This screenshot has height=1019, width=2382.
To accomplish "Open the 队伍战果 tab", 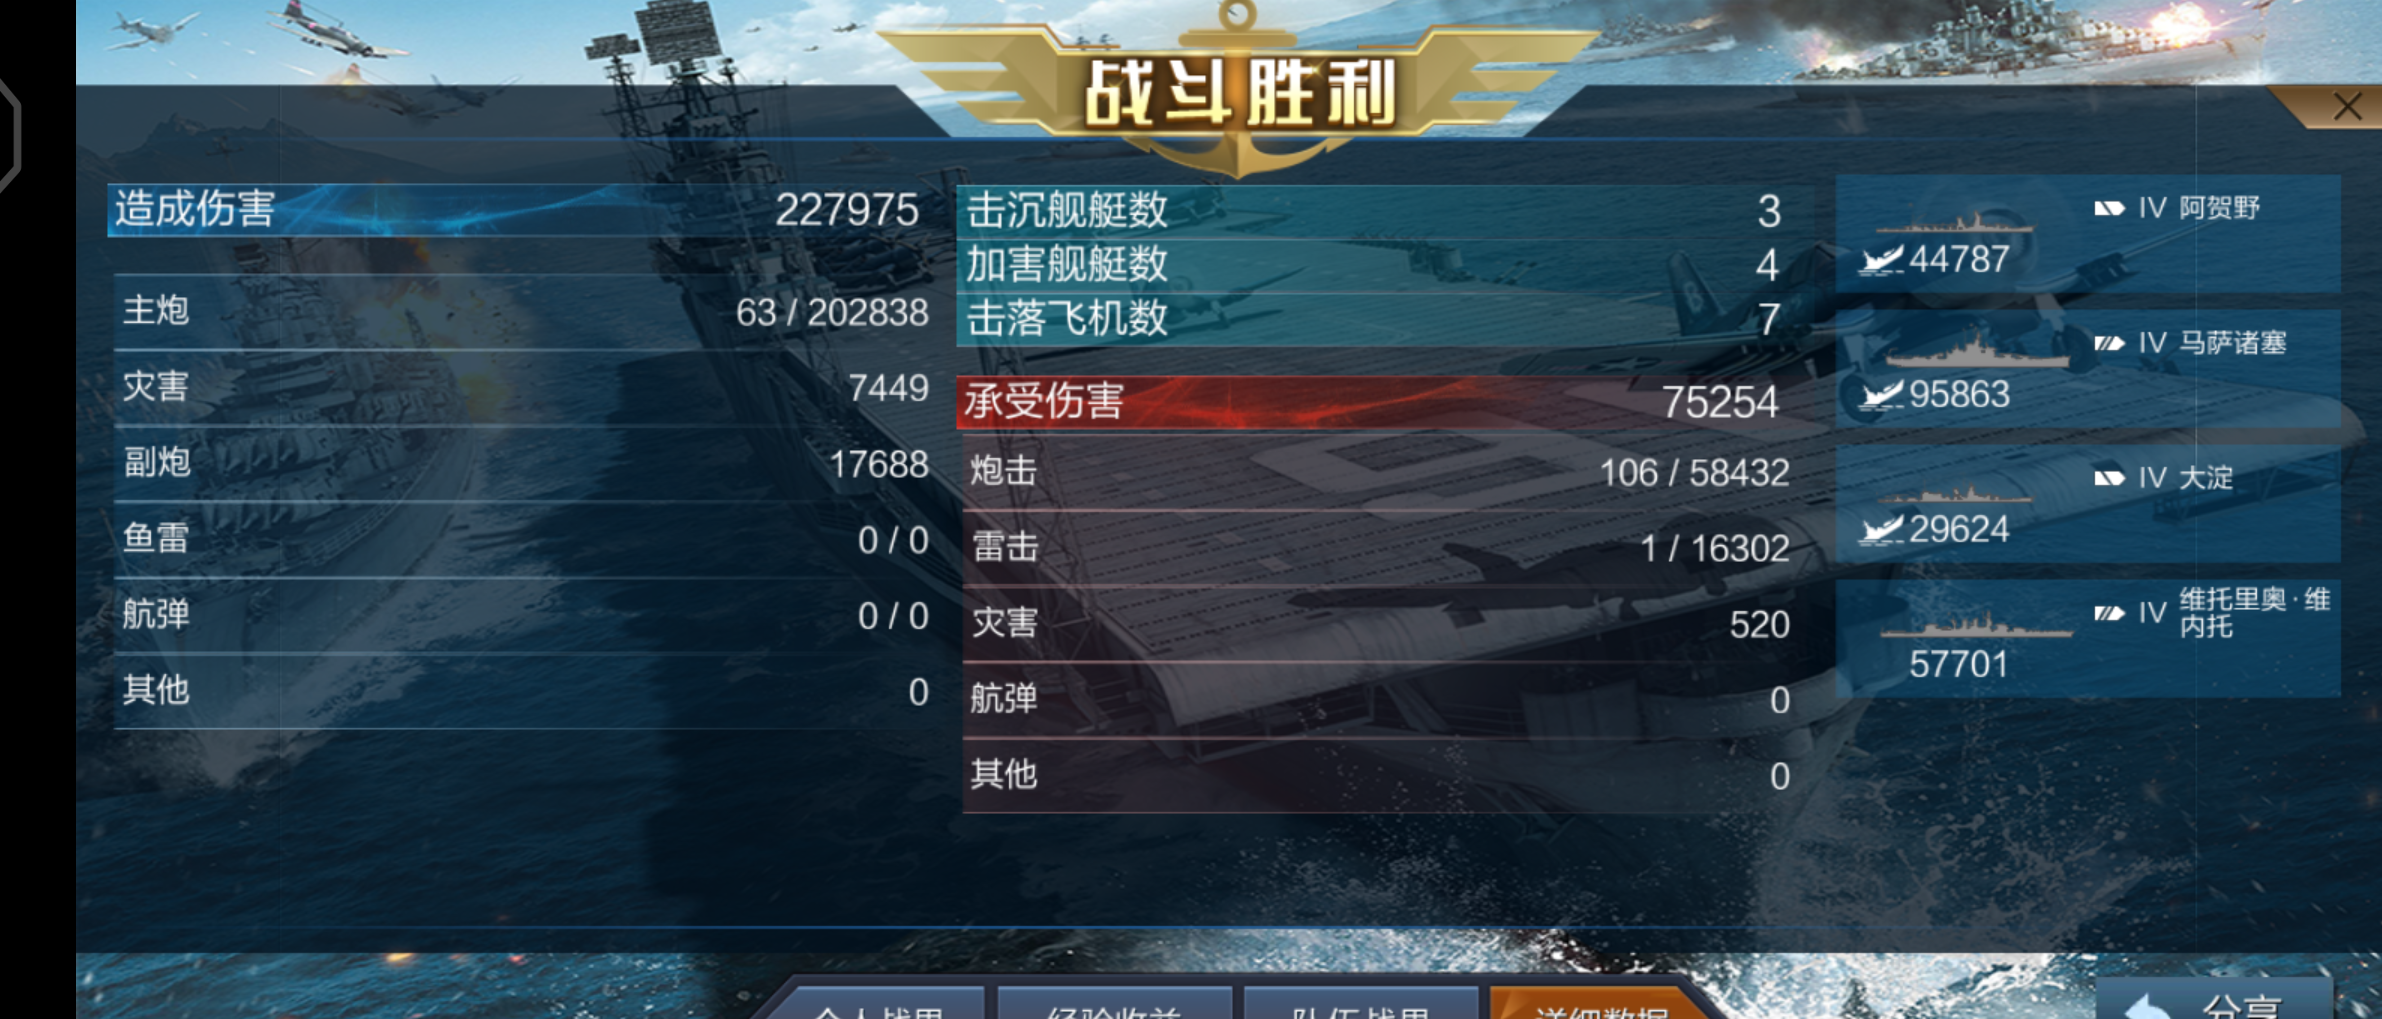I will [1360, 1003].
